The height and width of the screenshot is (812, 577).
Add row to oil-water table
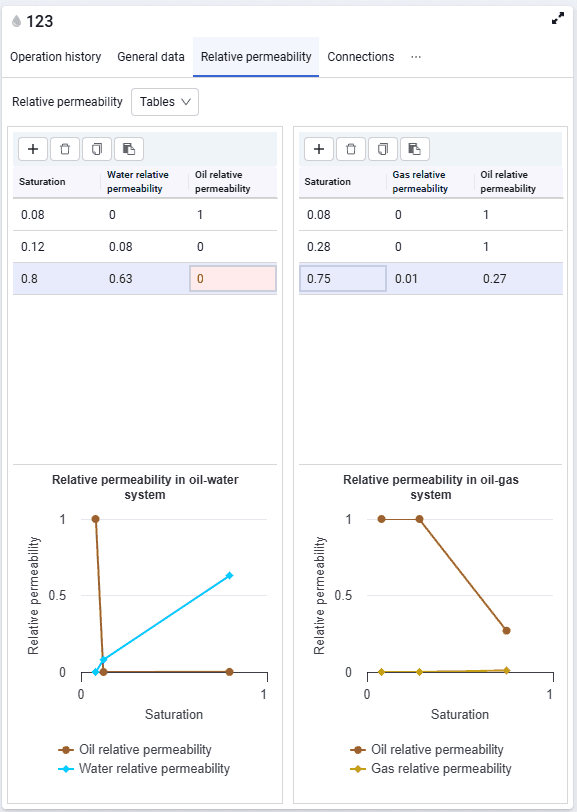click(x=33, y=149)
